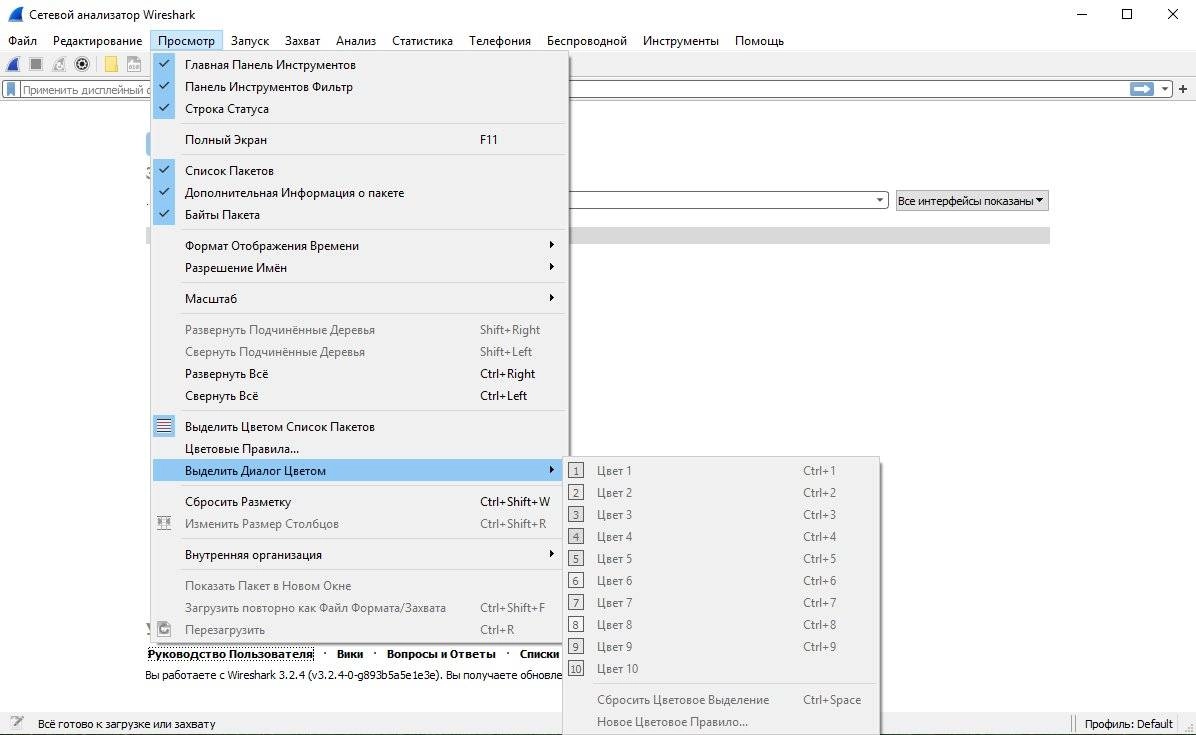Open the Беспроводной menu
The width and height of the screenshot is (1196, 735).
tap(587, 40)
